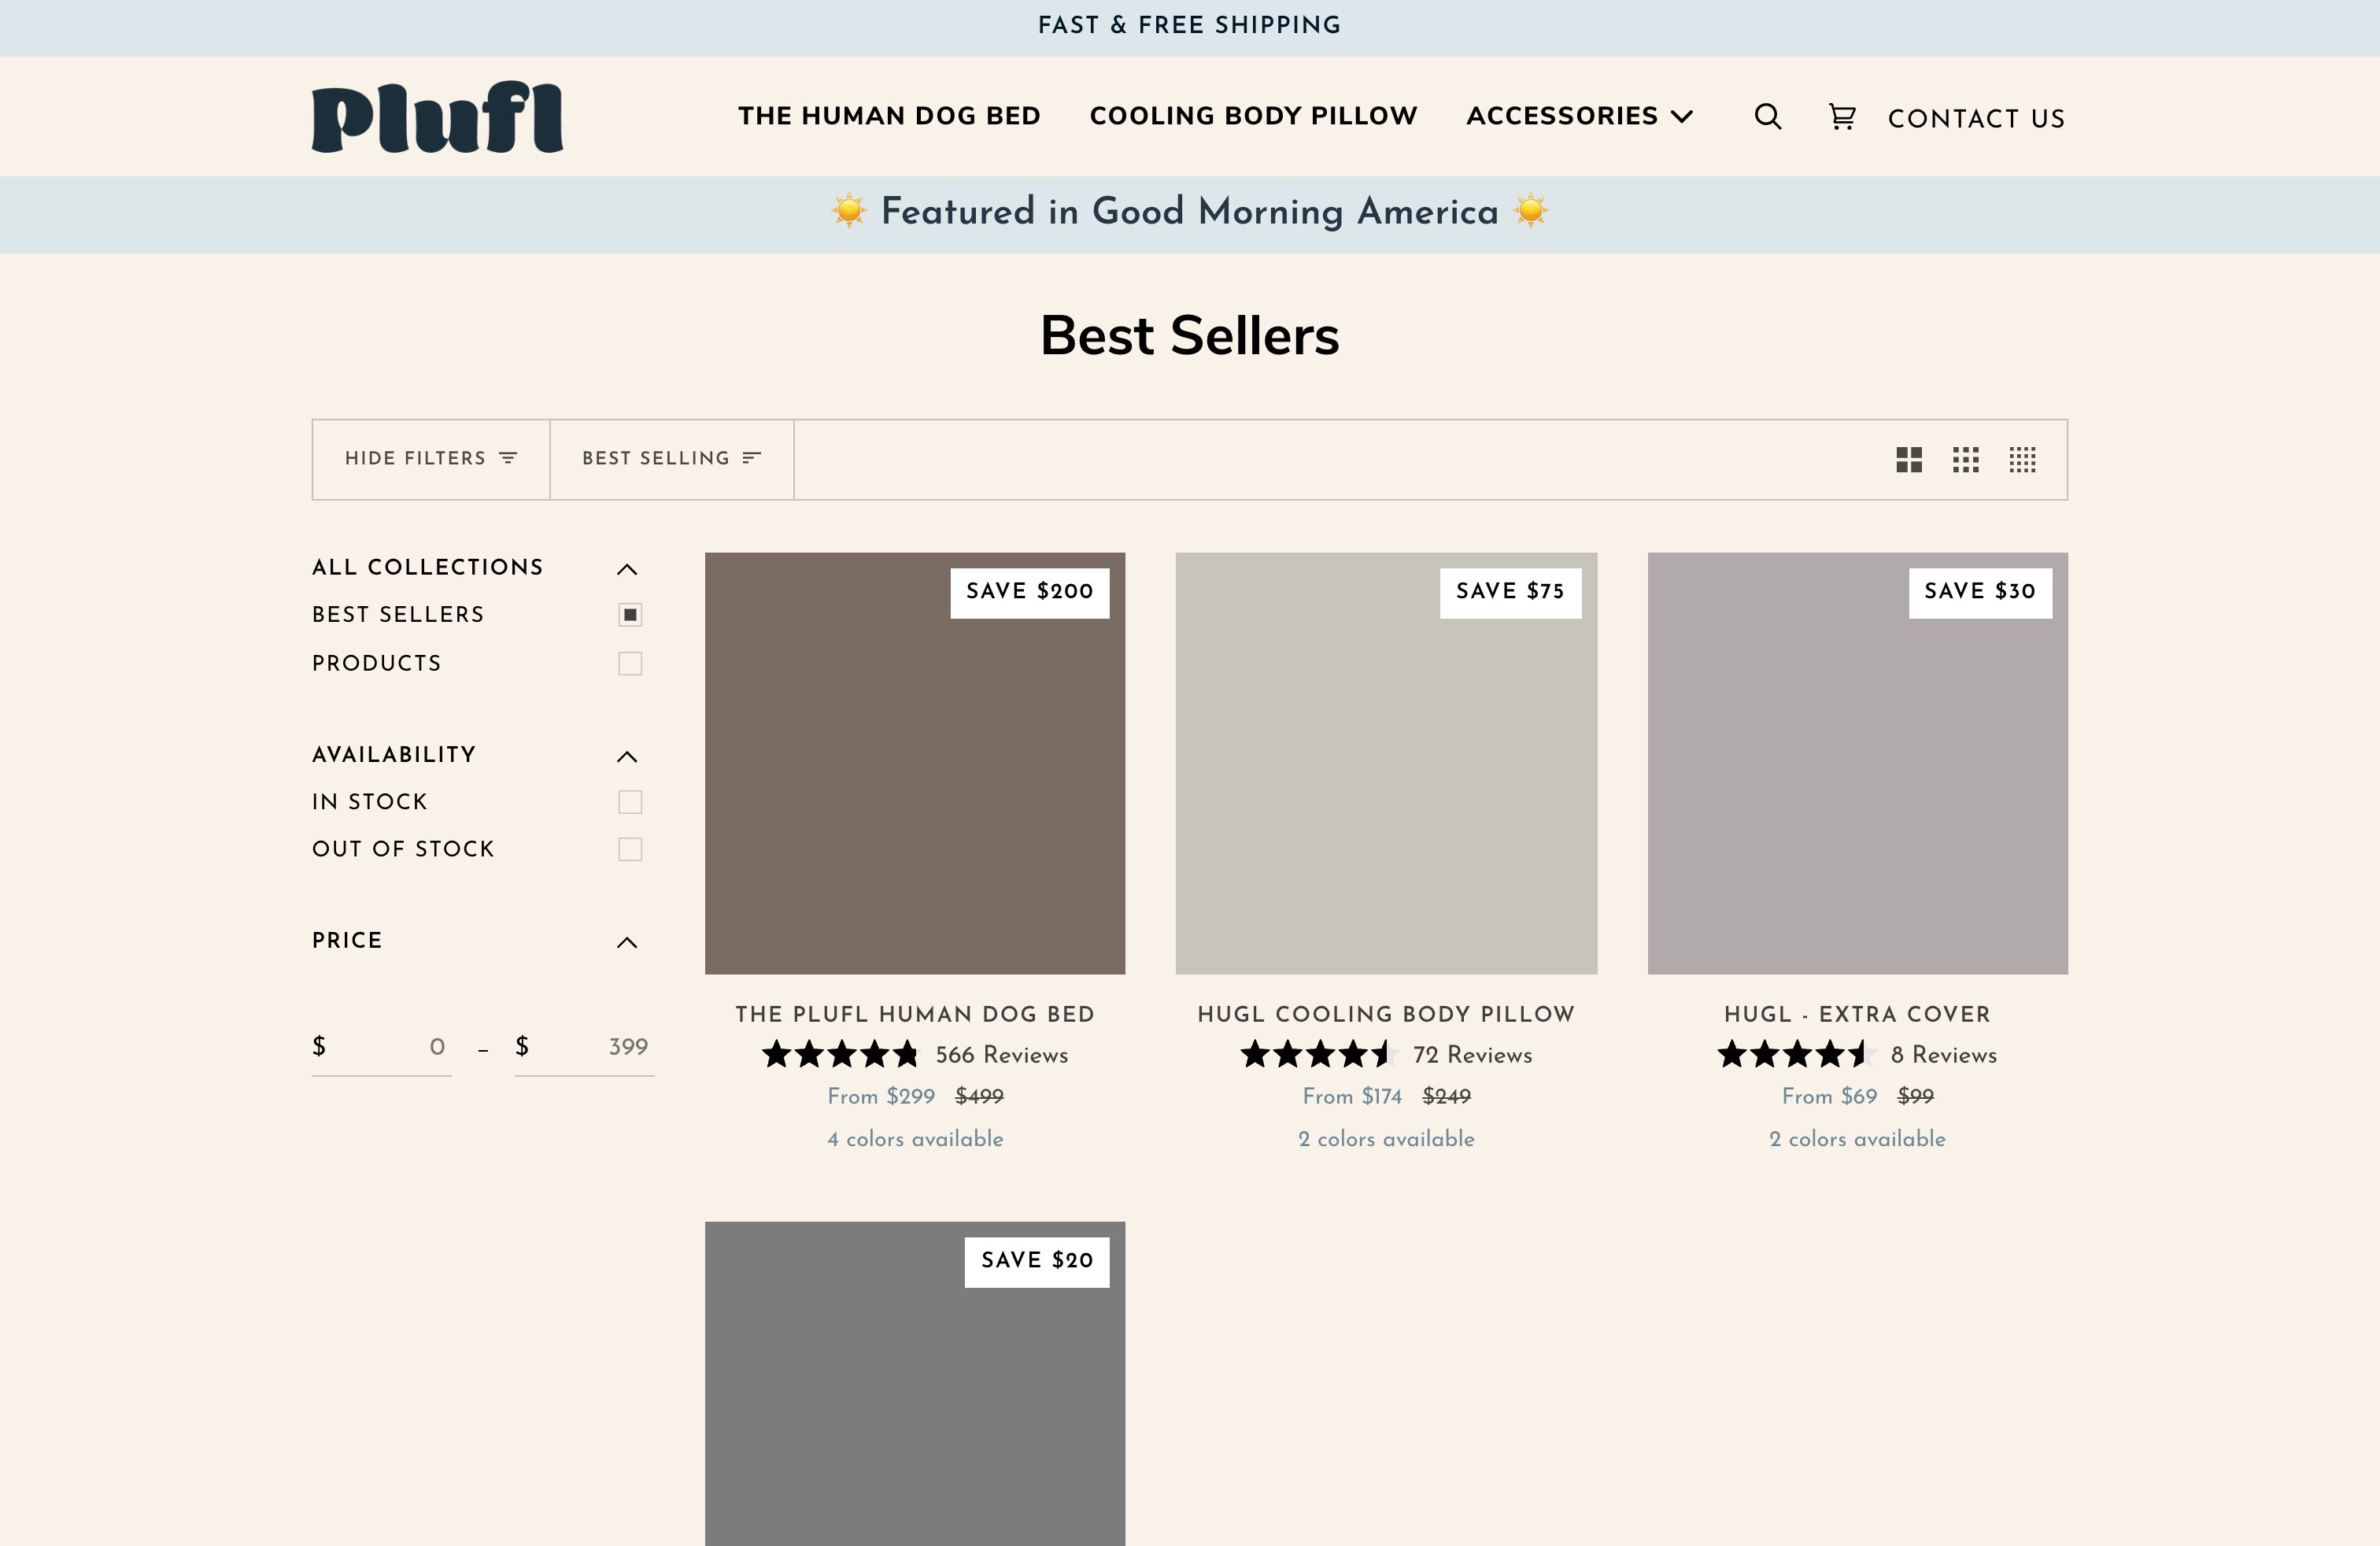
Task: Open the shopping cart icon
Action: 1841,117
